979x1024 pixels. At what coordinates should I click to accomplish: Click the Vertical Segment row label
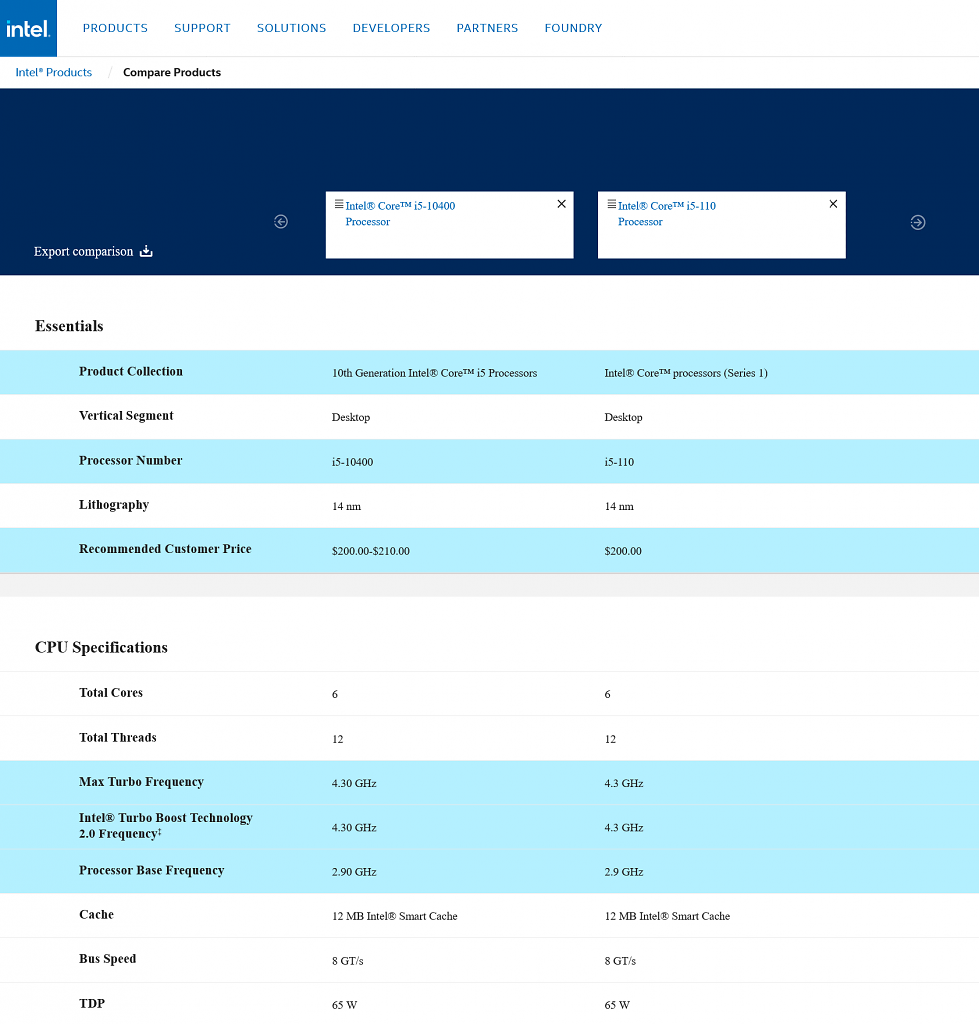(x=126, y=416)
